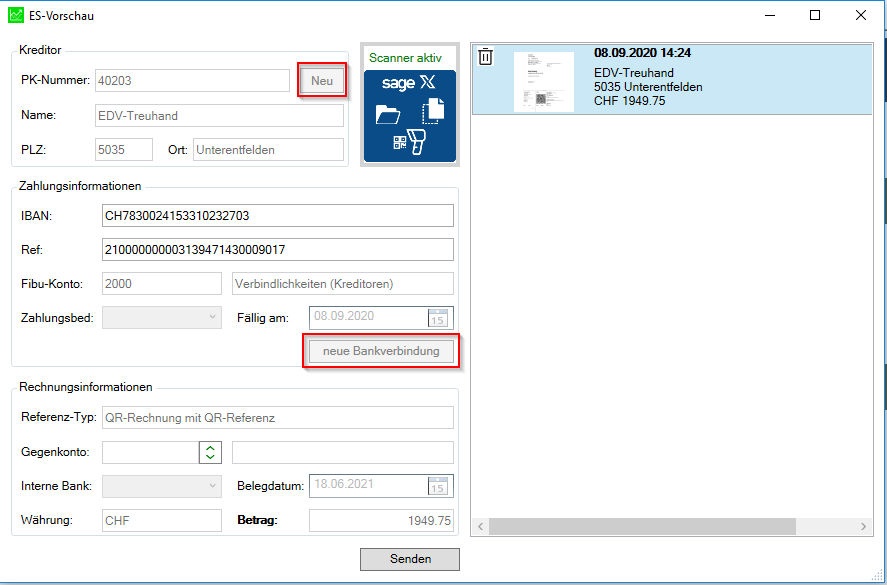Open folder icon in Sage X panel
Image resolution: width=887 pixels, height=585 pixels.
388,114
